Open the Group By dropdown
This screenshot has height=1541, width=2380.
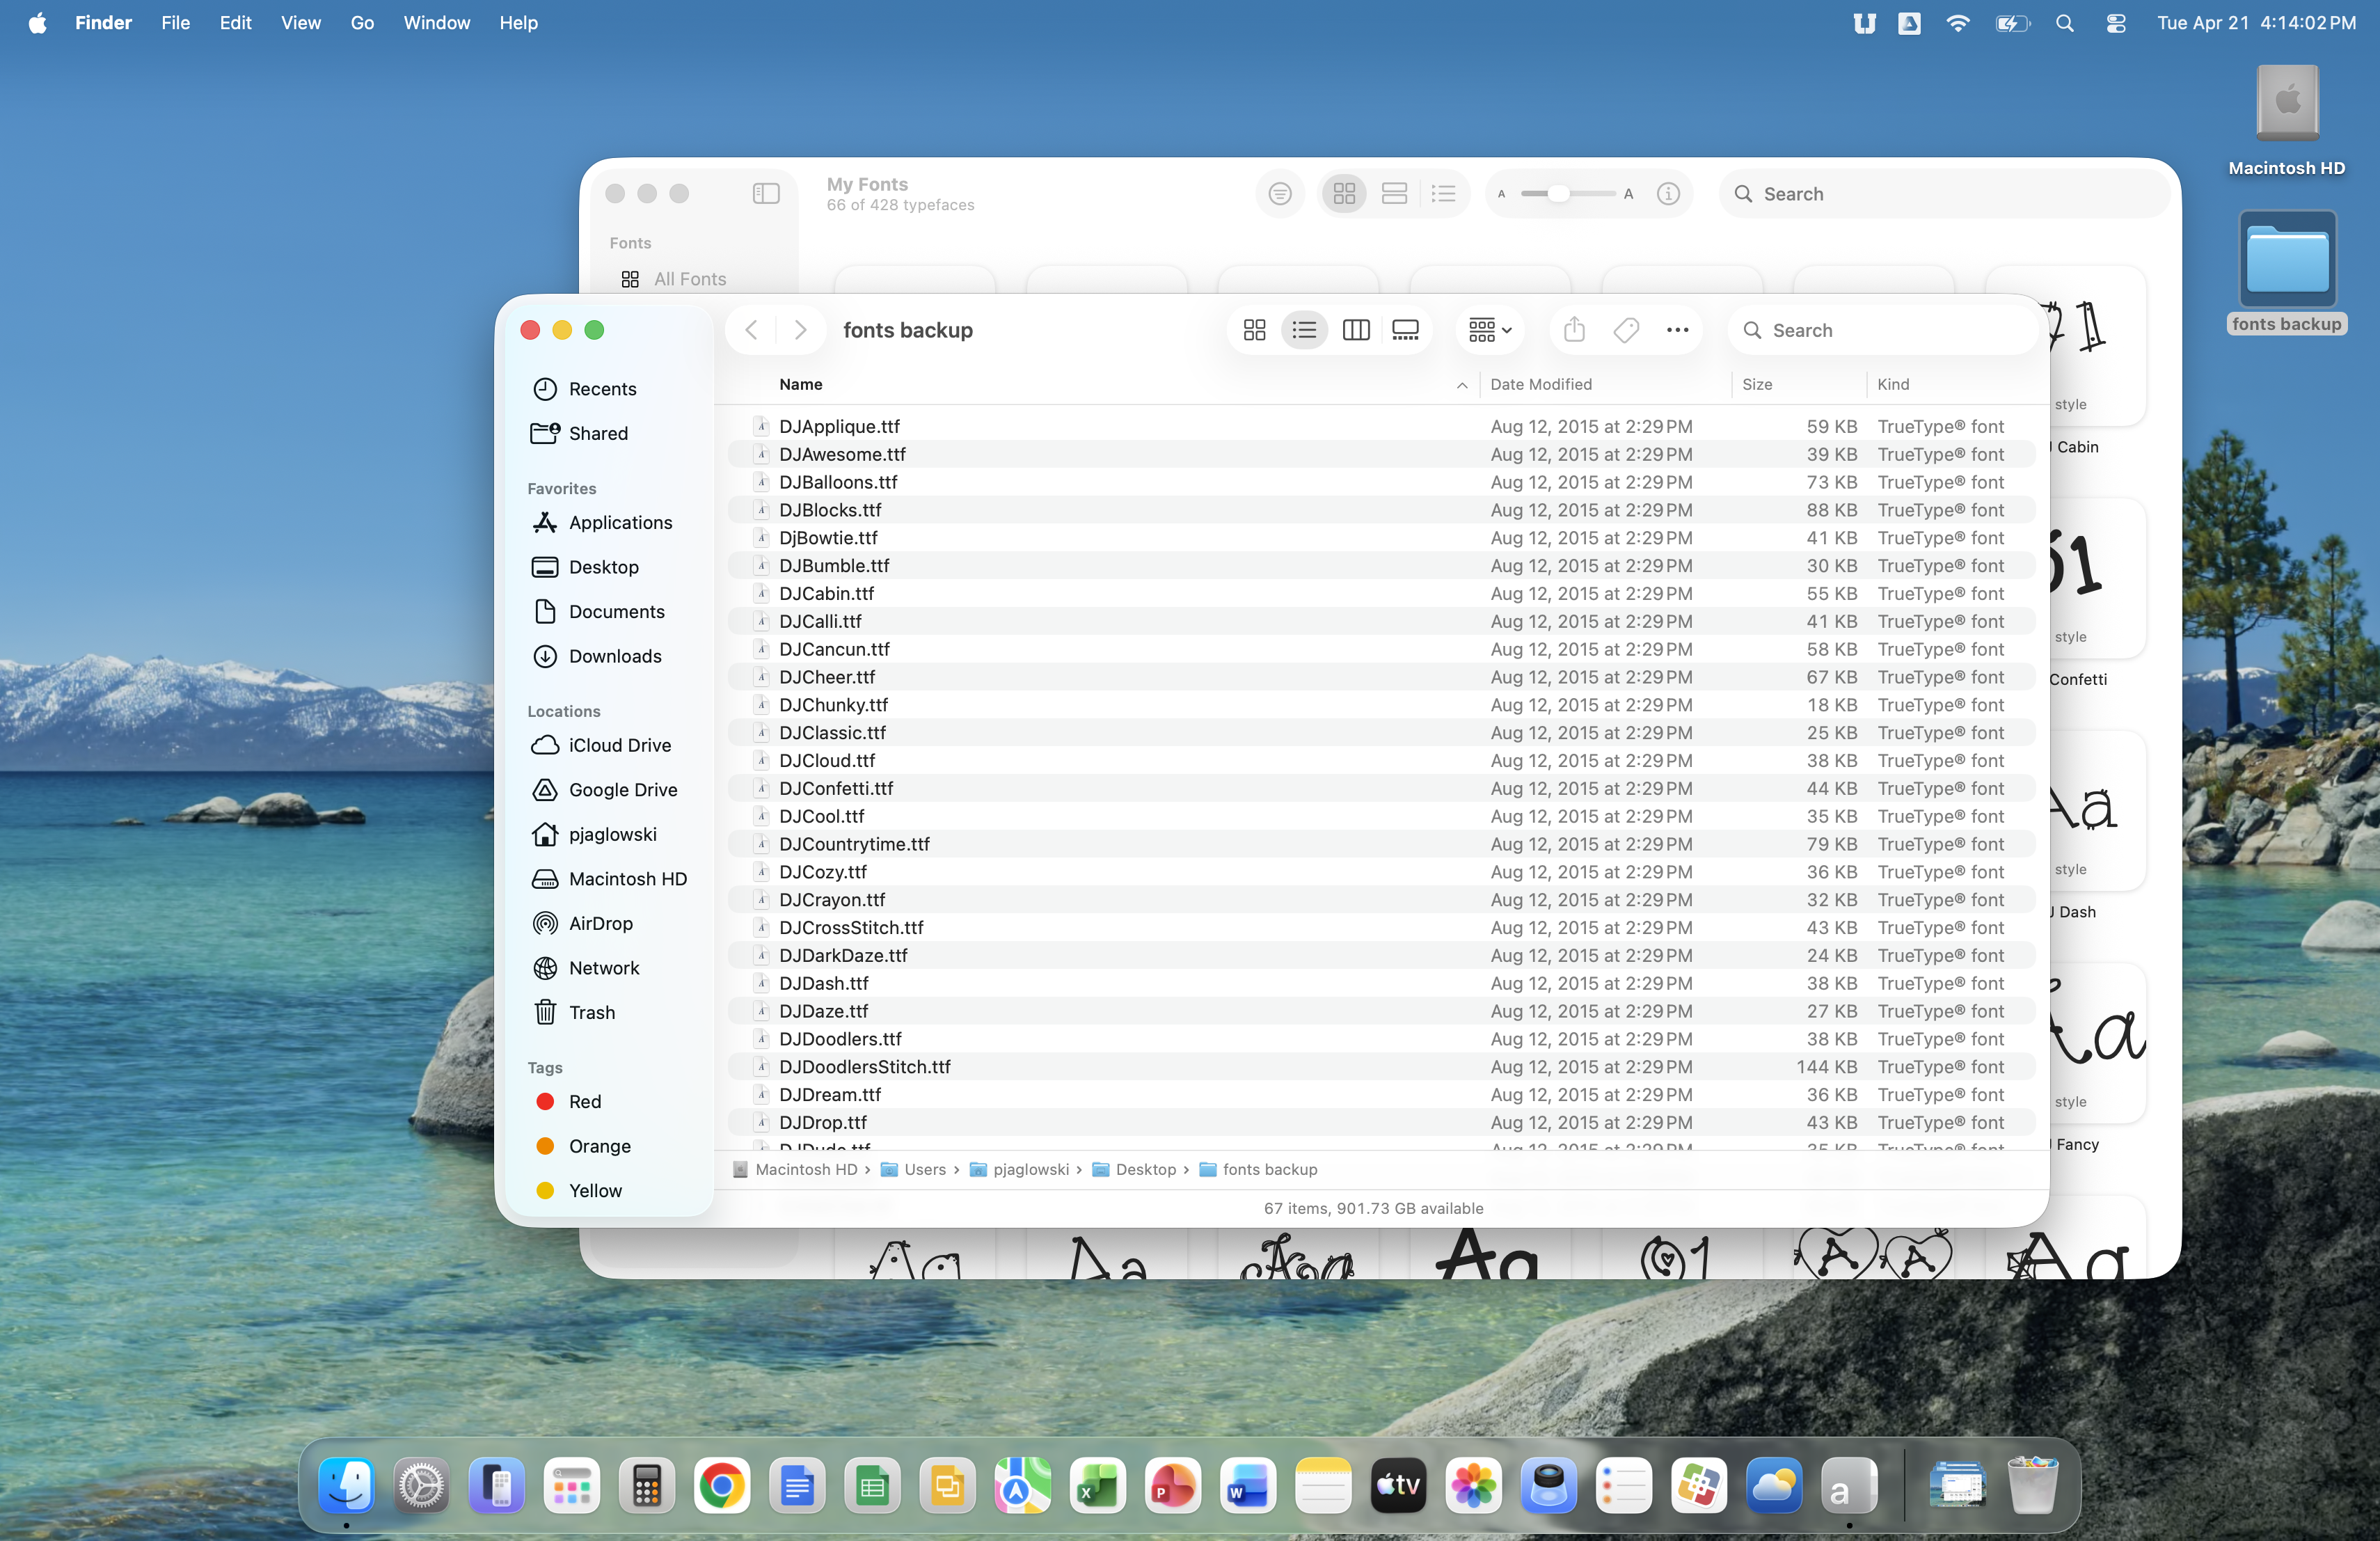tap(1489, 330)
